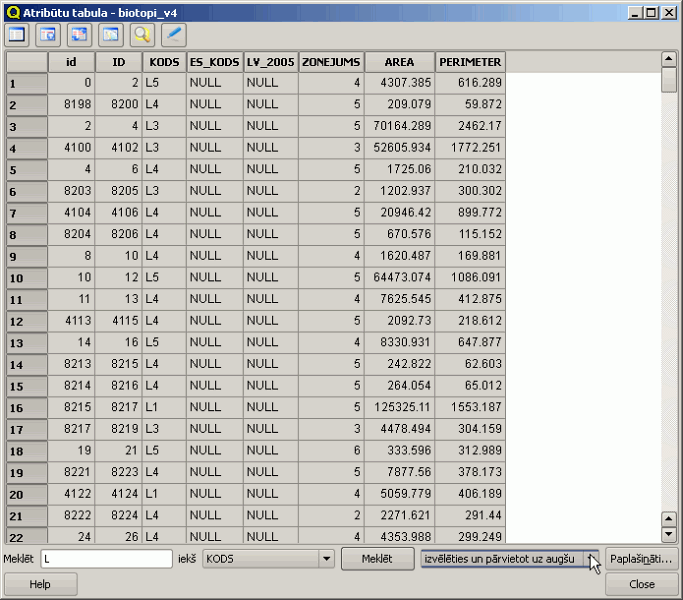
Task: Click AREA cell 70164.289
Action: 399,126
